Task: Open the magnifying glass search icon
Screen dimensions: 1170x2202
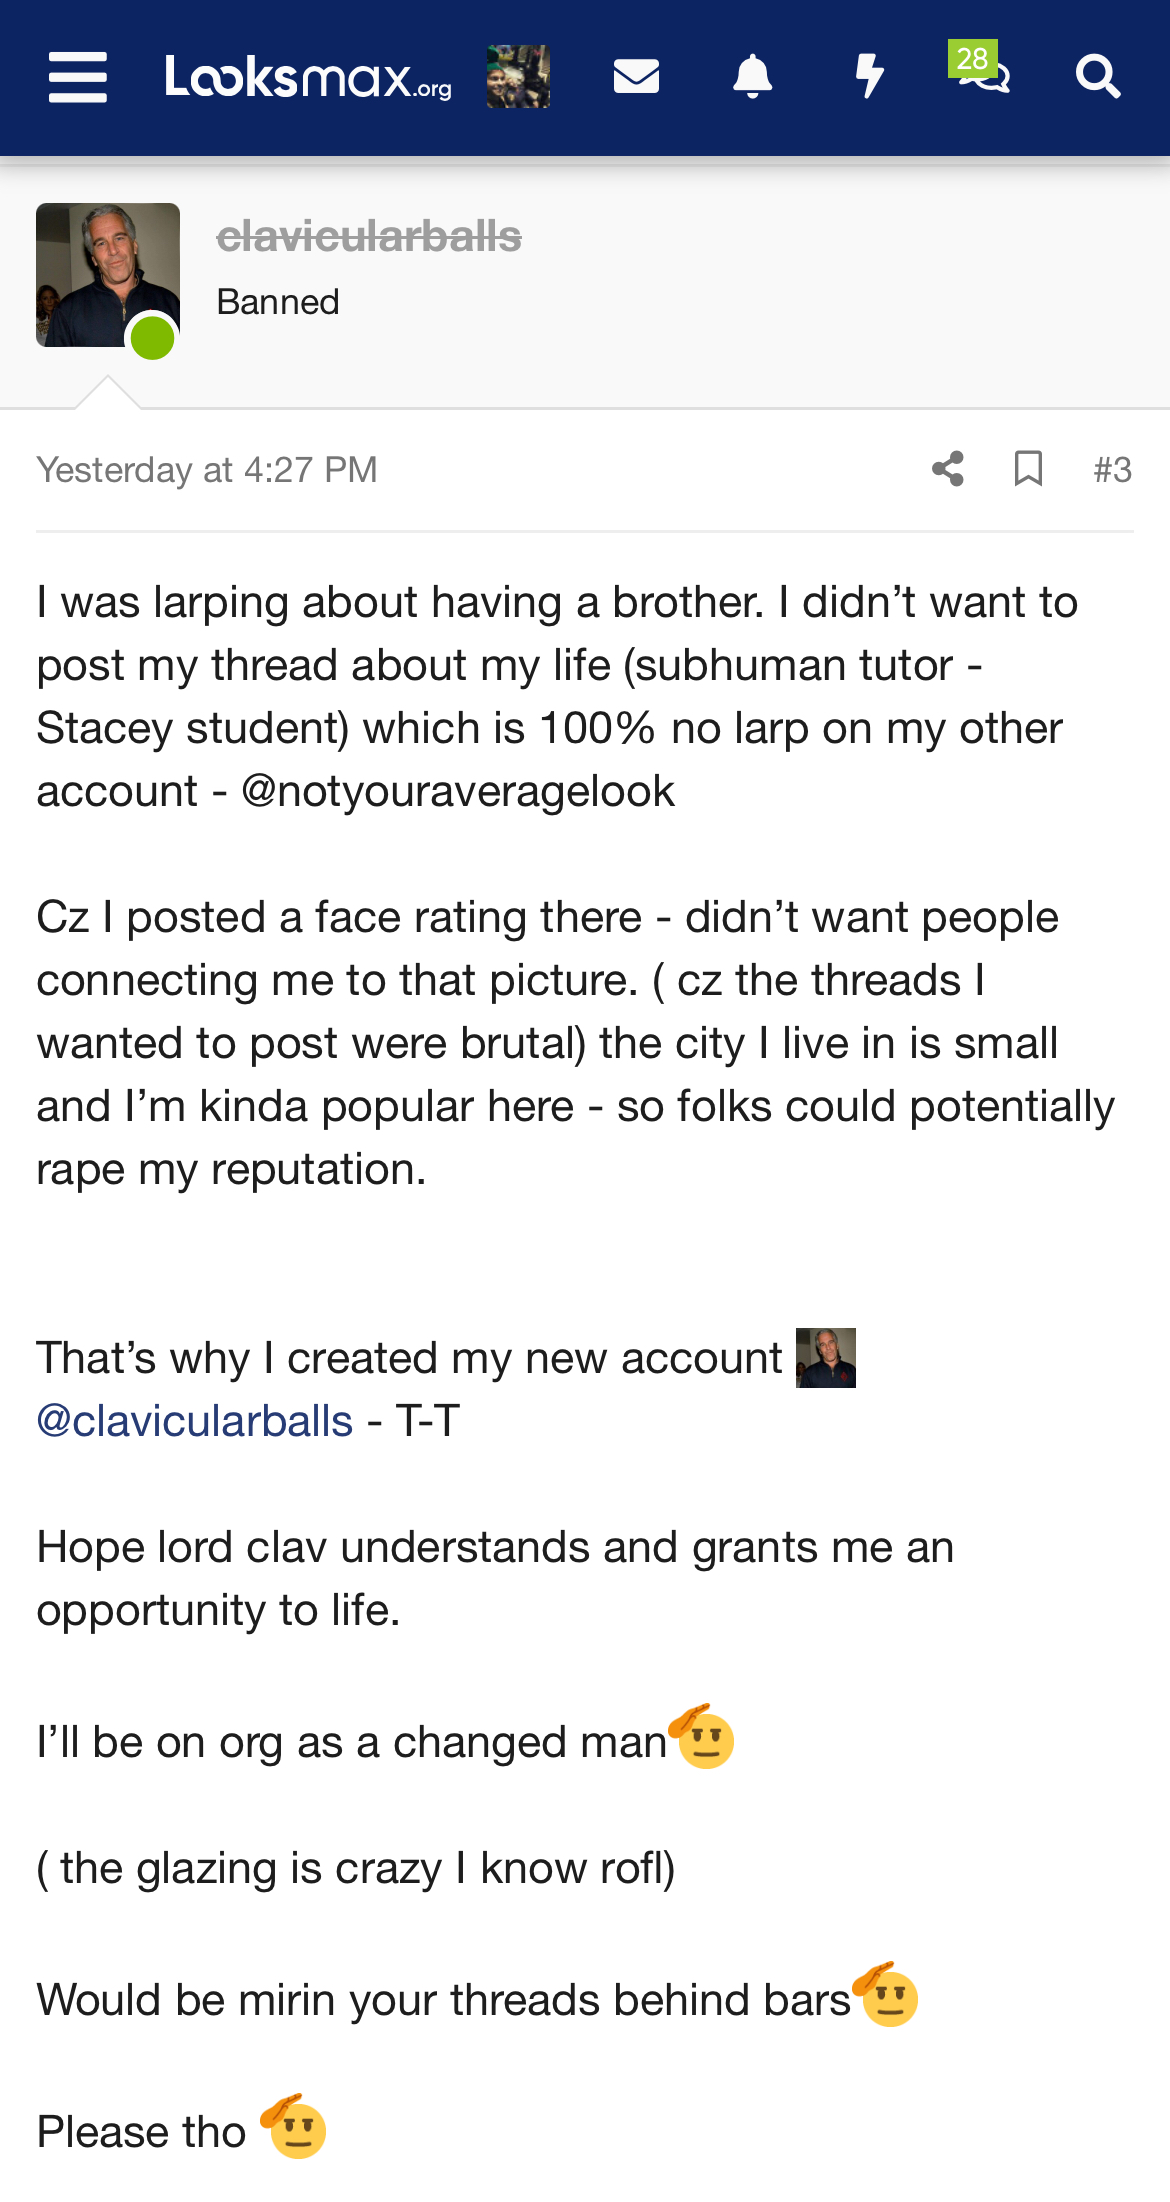Action: pyautogui.click(x=1098, y=77)
